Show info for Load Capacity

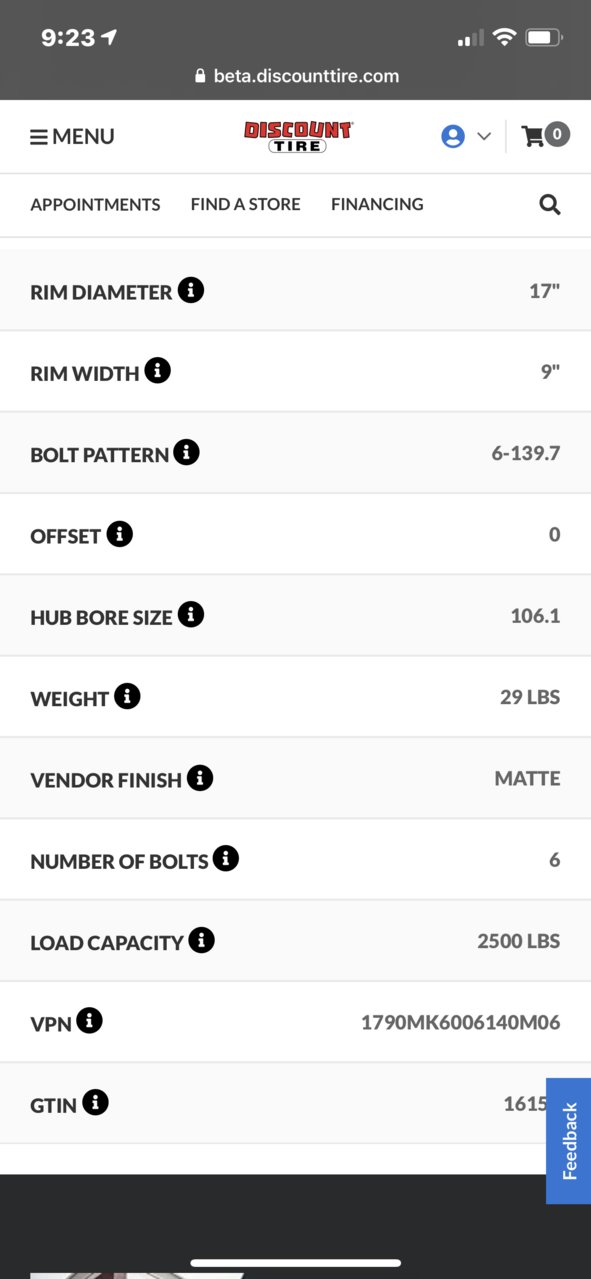click(202, 940)
